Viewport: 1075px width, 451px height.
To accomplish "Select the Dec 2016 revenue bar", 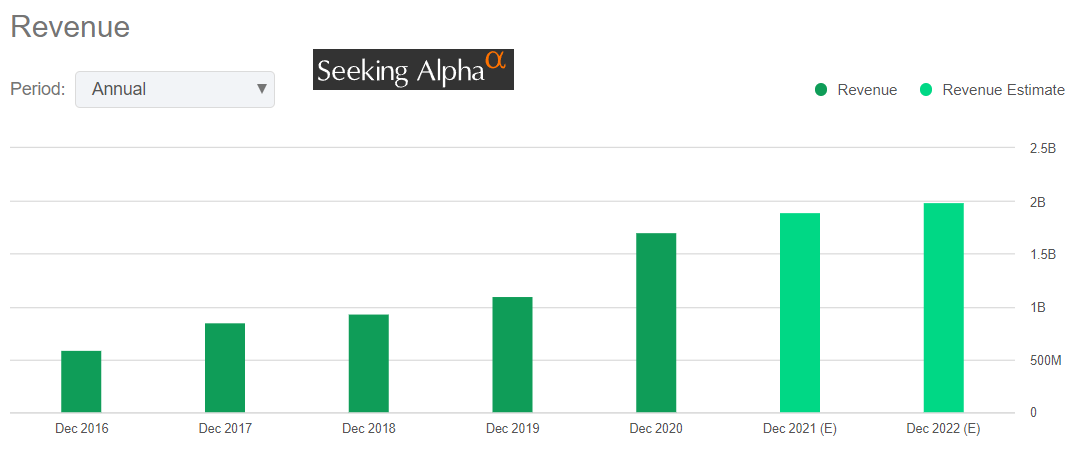I will click(x=81, y=381).
